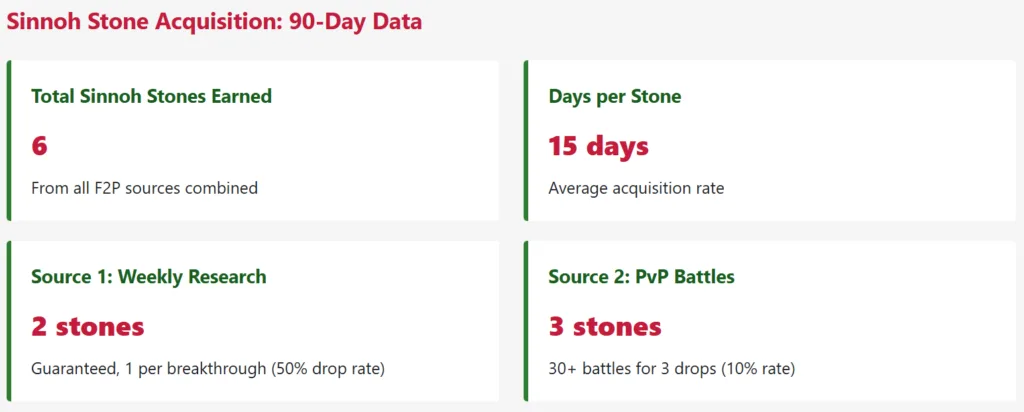This screenshot has width=1024, height=412.
Task: Click the green left border of Weekly Research card
Action: (x=9, y=320)
